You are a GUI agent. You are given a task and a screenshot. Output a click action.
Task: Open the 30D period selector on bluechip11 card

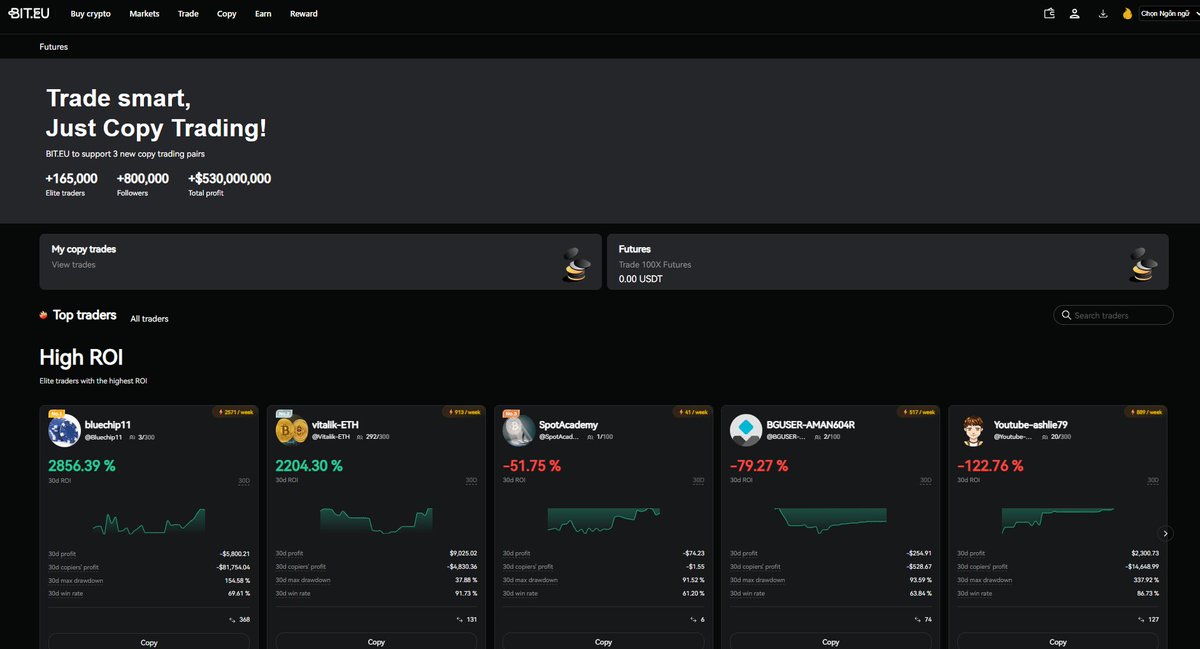(243, 480)
